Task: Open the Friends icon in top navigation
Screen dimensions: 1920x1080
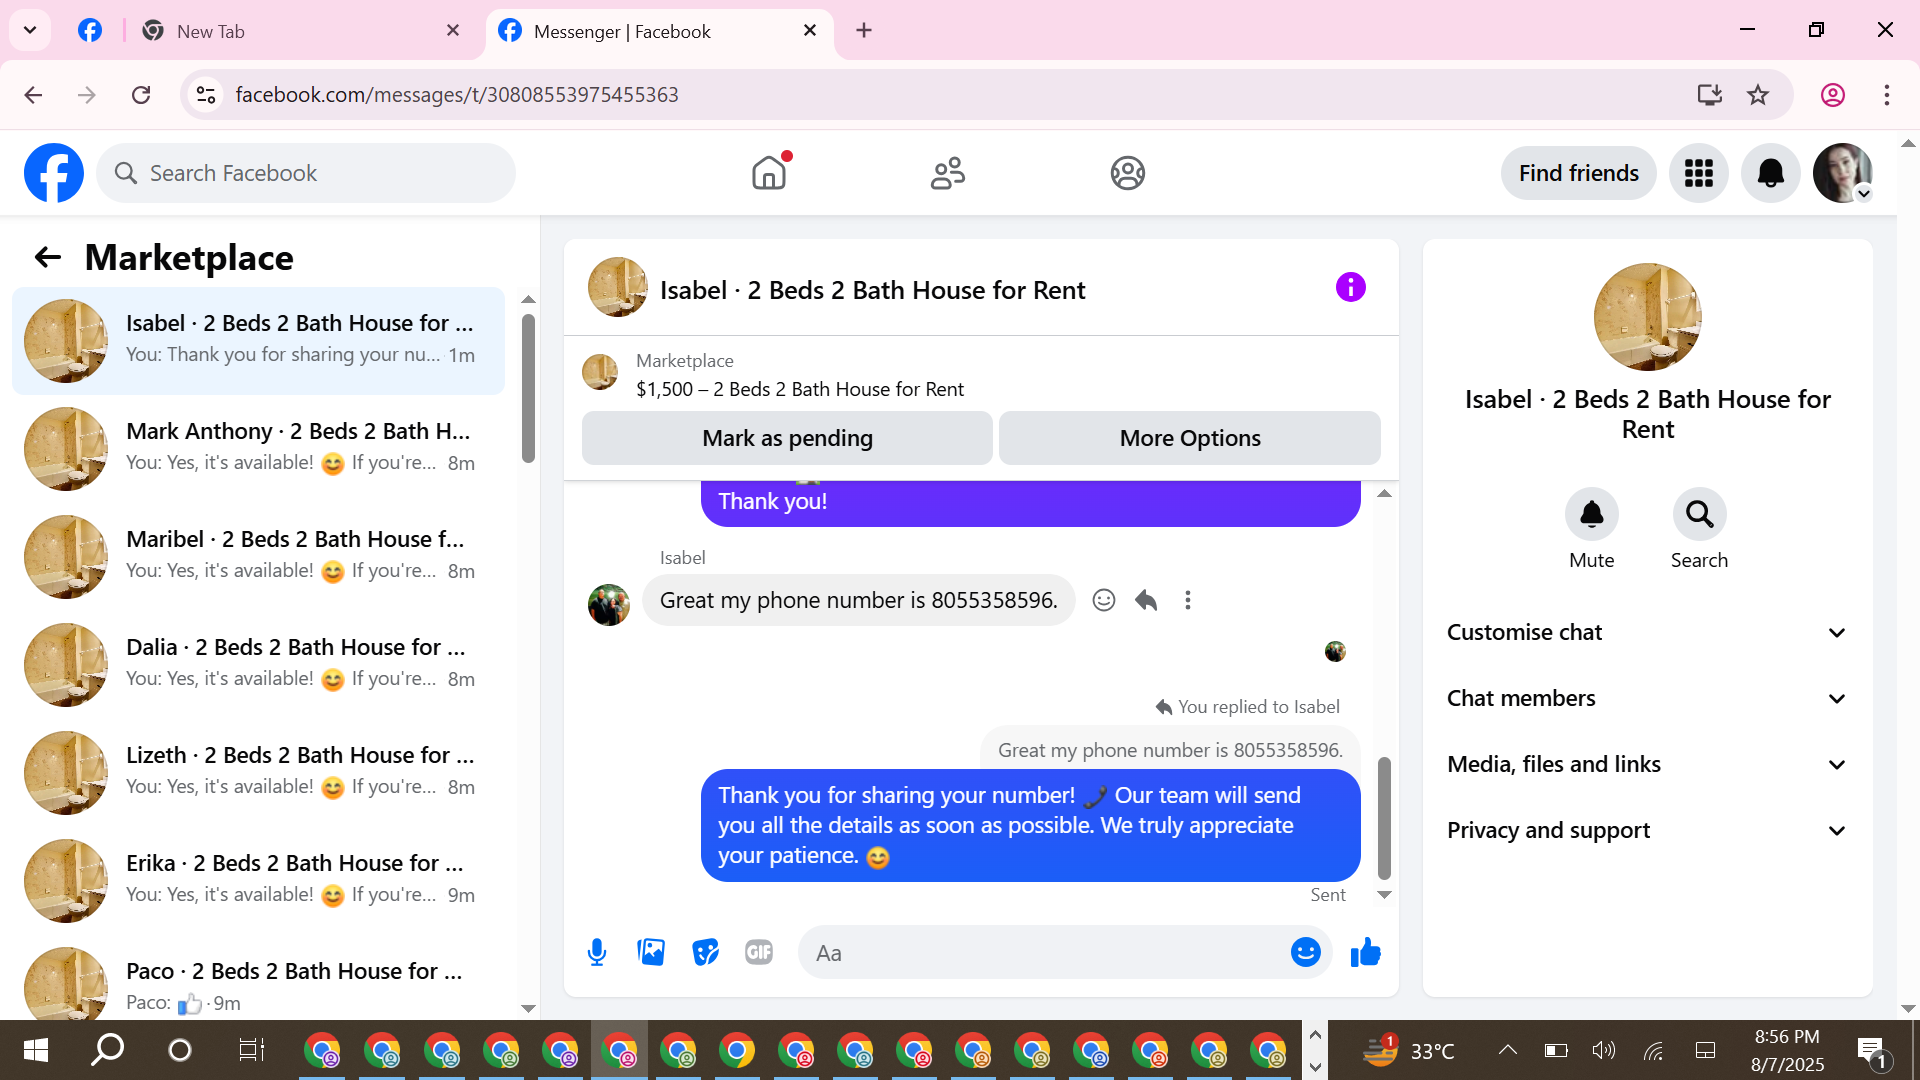Action: pyautogui.click(x=948, y=173)
